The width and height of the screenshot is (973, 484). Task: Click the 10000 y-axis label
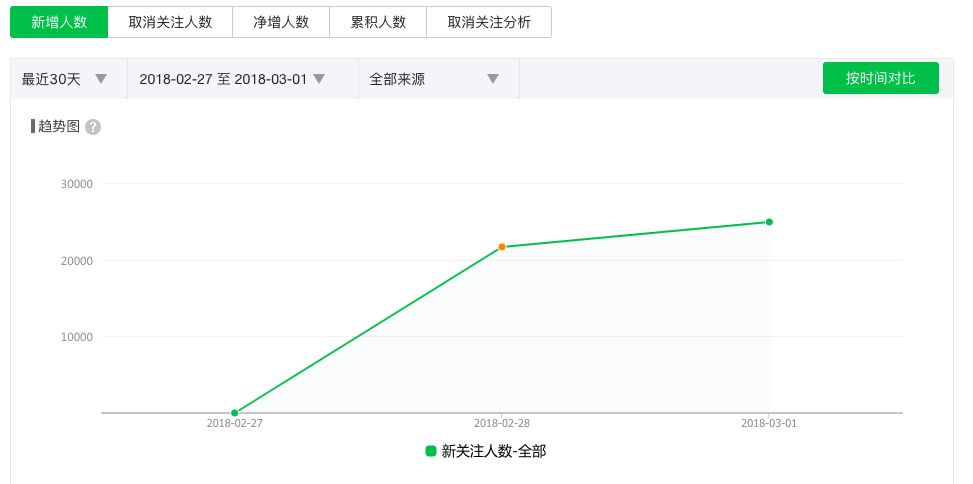point(77,337)
